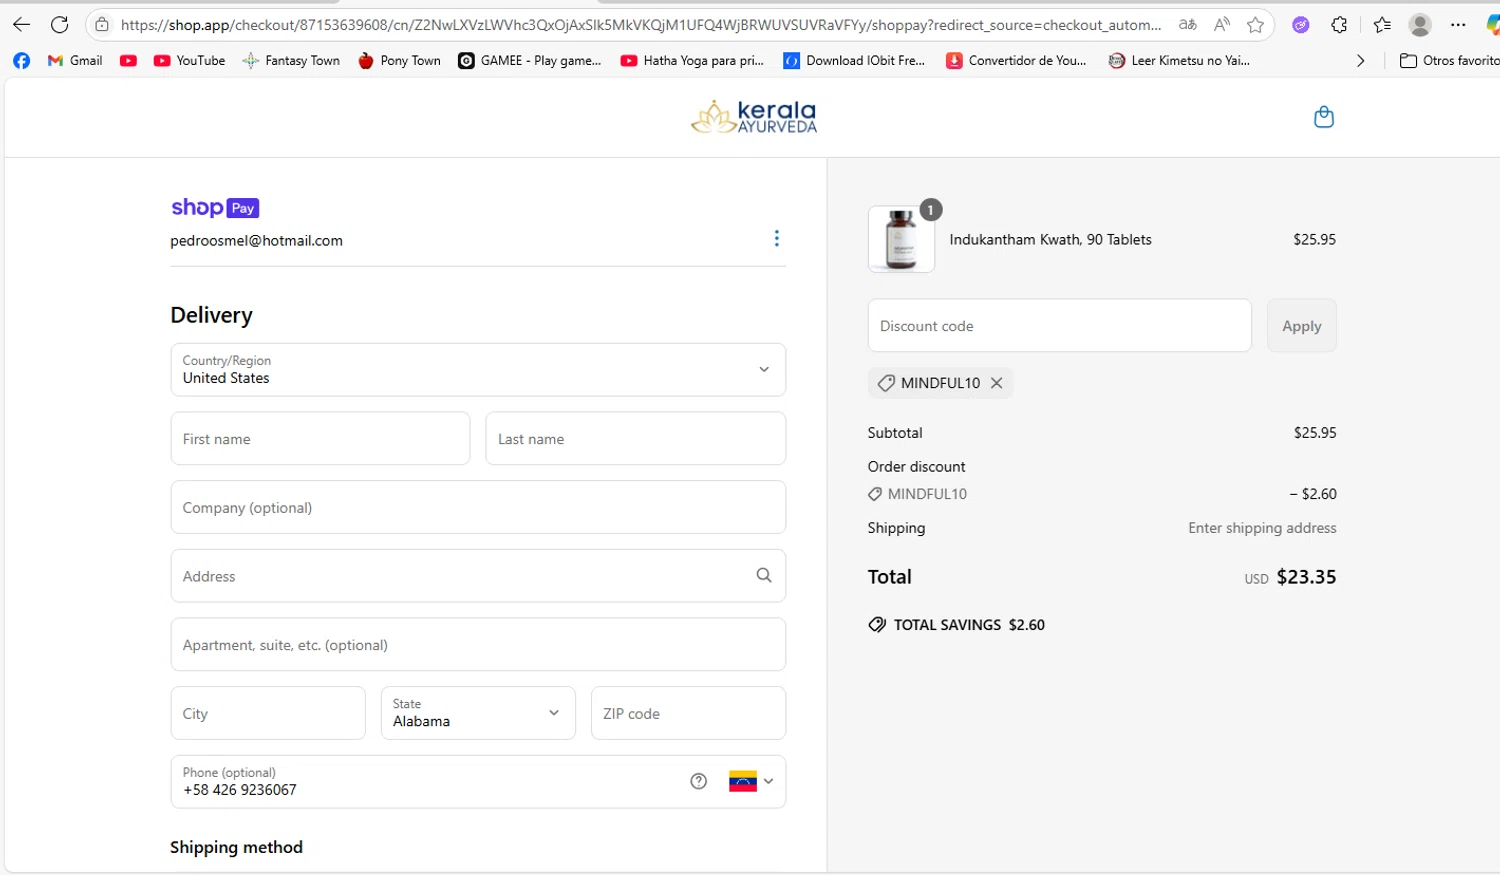Open the shopping bag cart icon
Viewport: 1500px width, 875px height.
(1323, 117)
